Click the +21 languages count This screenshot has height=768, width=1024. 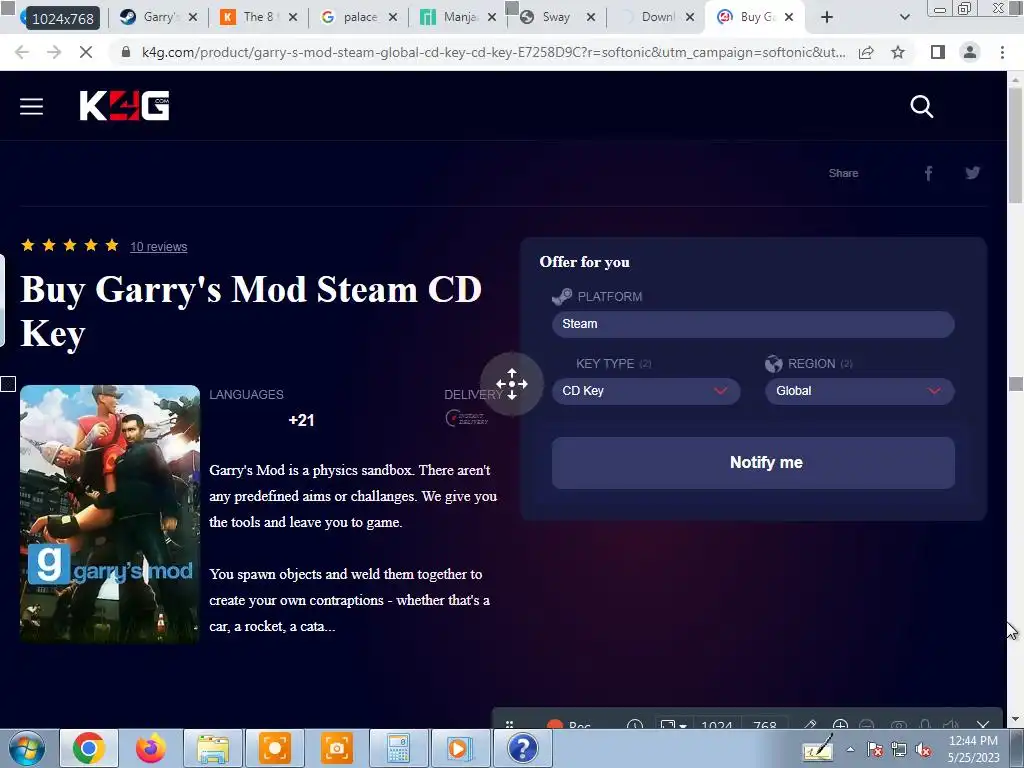coord(301,421)
